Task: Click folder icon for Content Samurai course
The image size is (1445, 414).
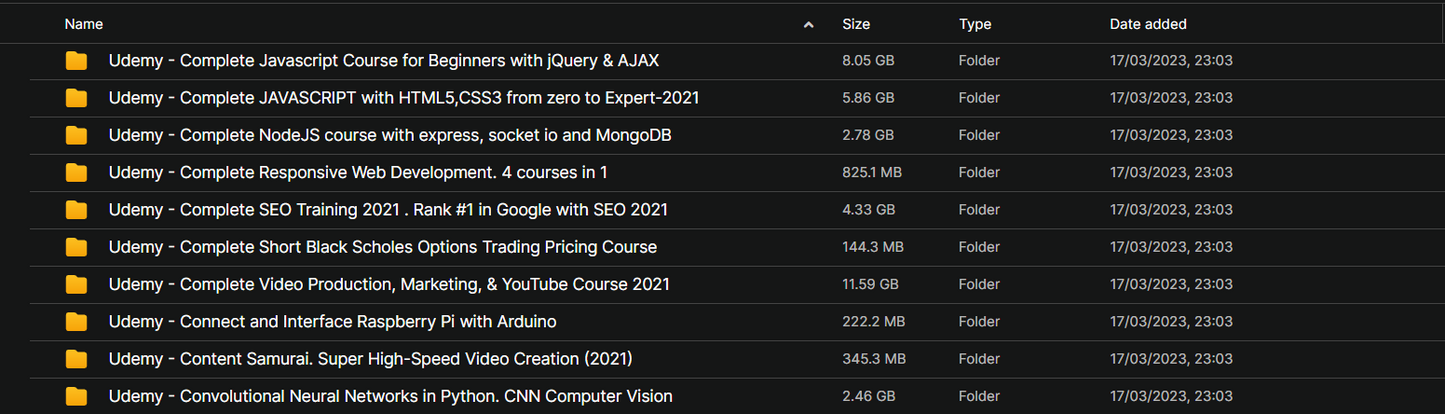Action: pos(76,359)
